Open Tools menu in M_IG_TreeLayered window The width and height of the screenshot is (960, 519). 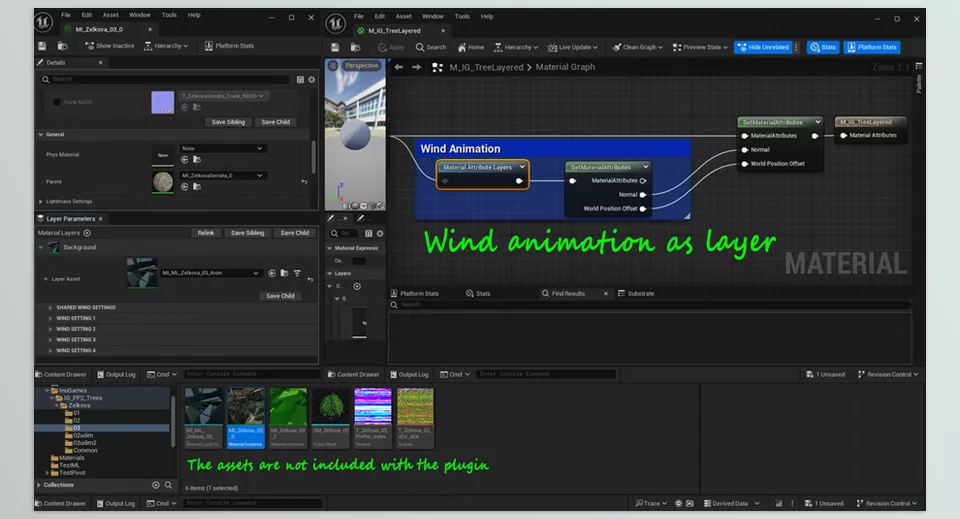tap(462, 17)
